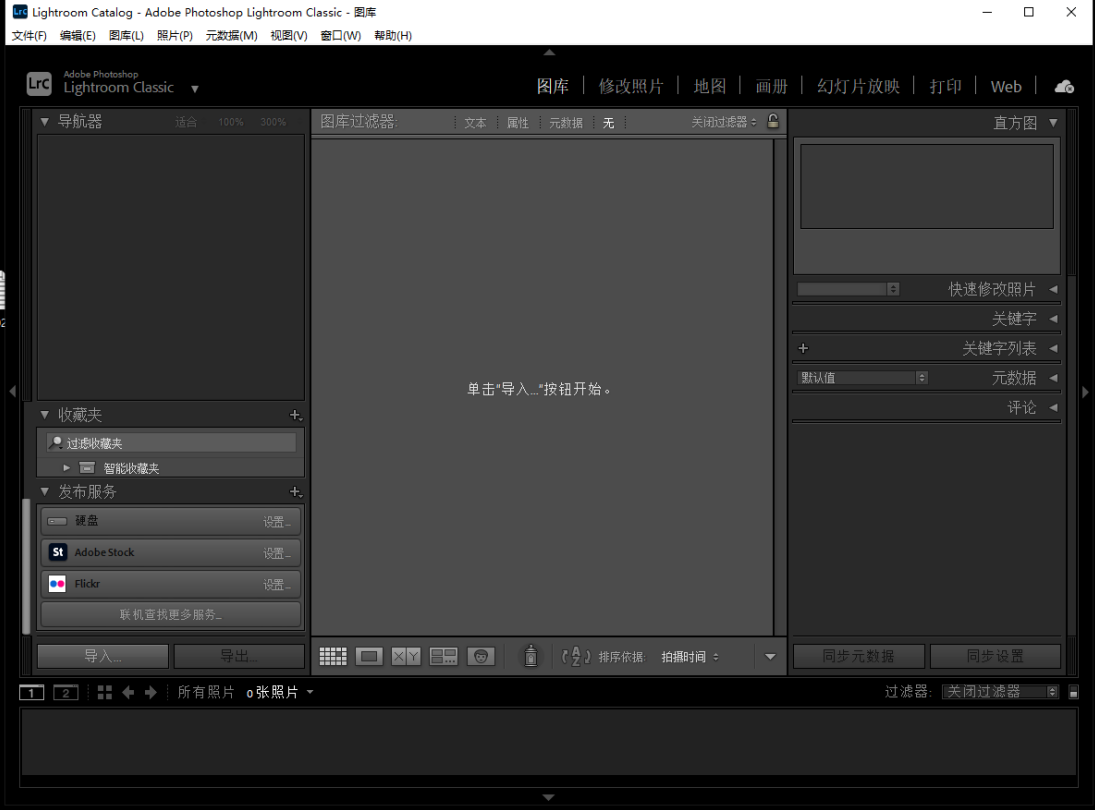Add new collection with plus icon
The image size is (1095, 810).
point(295,415)
